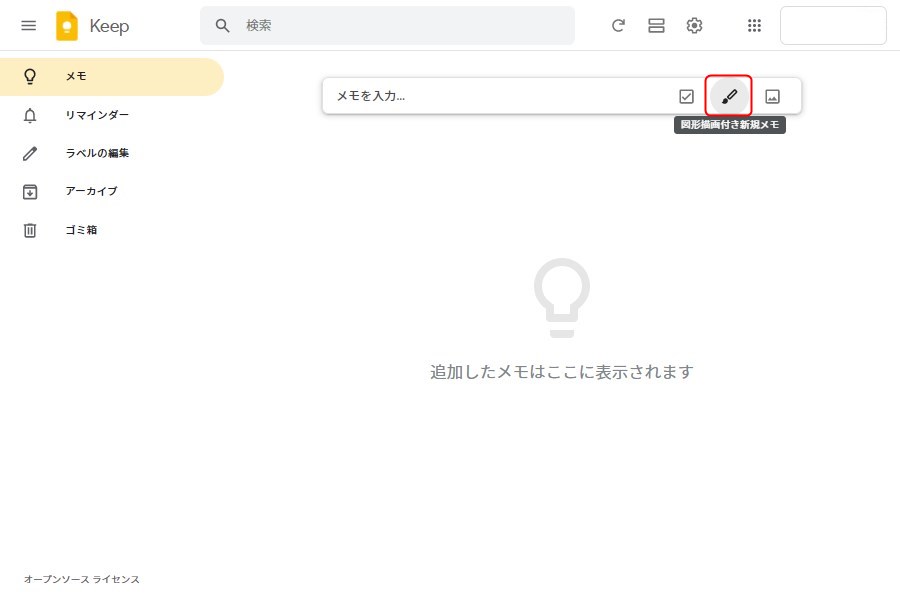
Task: Open ラベルの編集 pencil item
Action: [x=96, y=153]
